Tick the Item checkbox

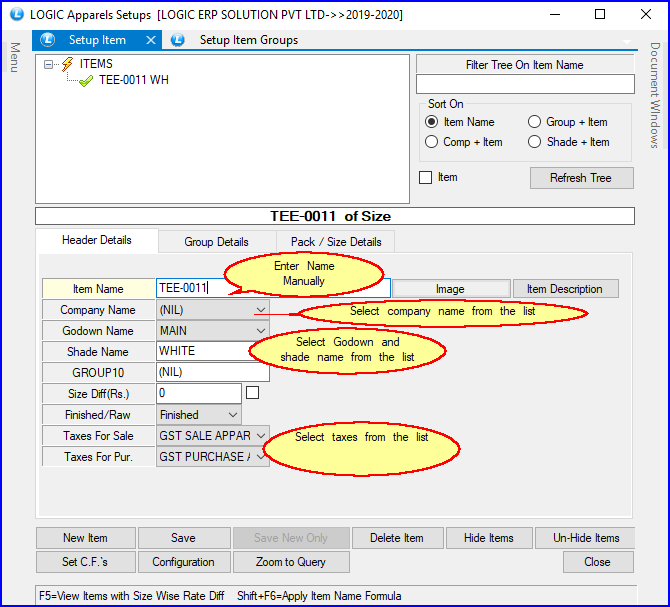click(426, 177)
